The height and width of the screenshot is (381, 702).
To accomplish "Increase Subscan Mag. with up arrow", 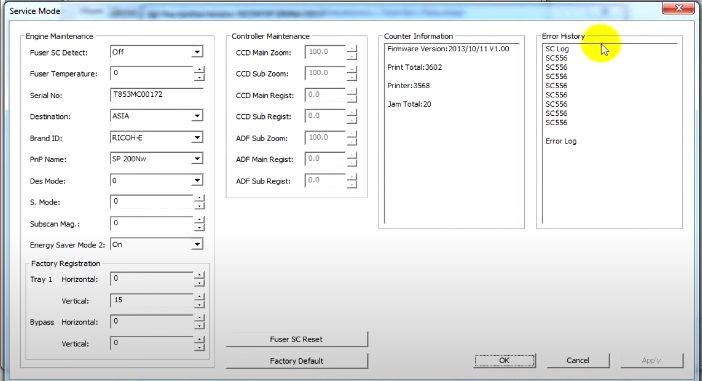I will tap(199, 219).
